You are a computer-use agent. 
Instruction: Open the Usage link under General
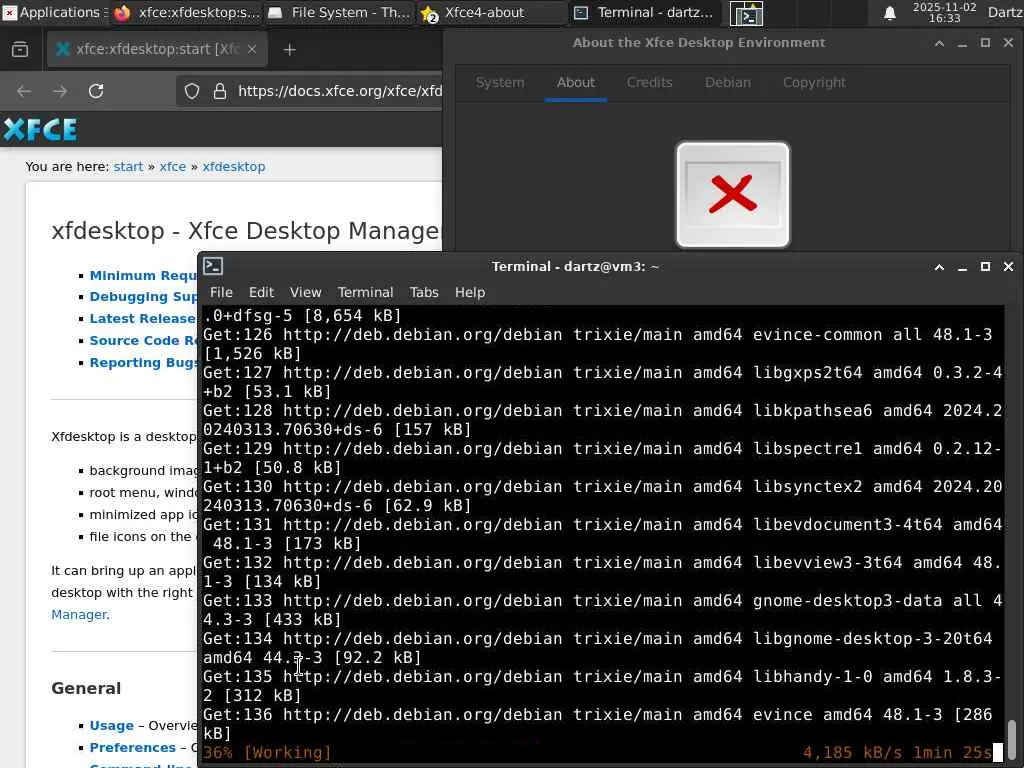coord(112,726)
